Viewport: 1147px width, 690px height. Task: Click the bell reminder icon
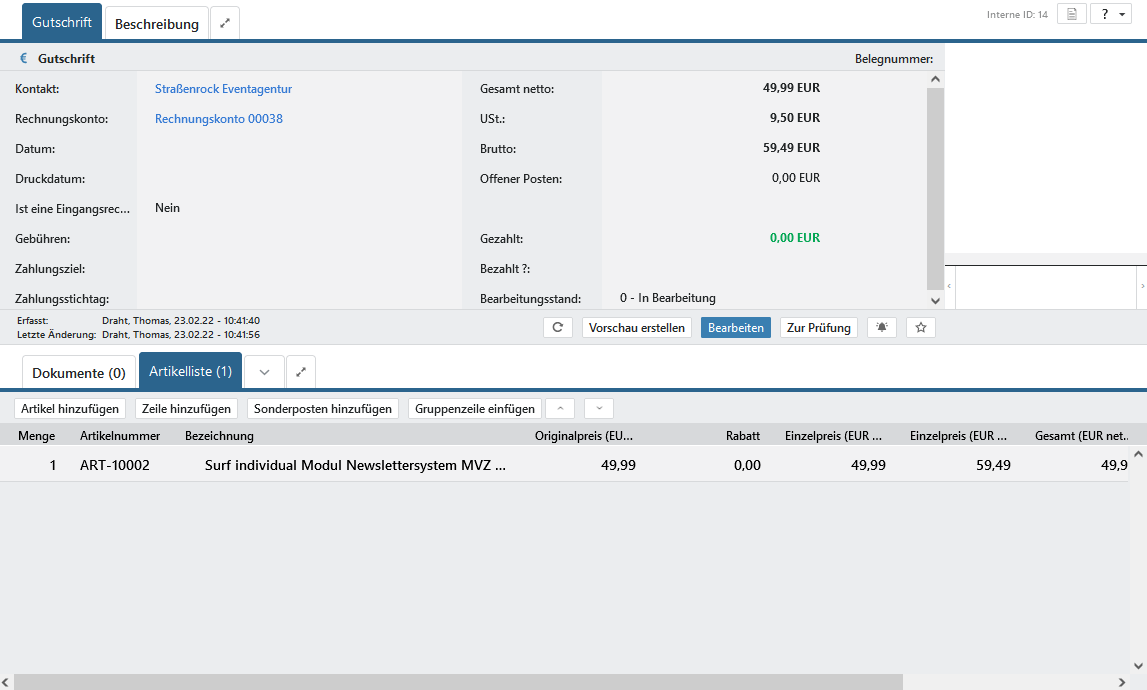[881, 328]
